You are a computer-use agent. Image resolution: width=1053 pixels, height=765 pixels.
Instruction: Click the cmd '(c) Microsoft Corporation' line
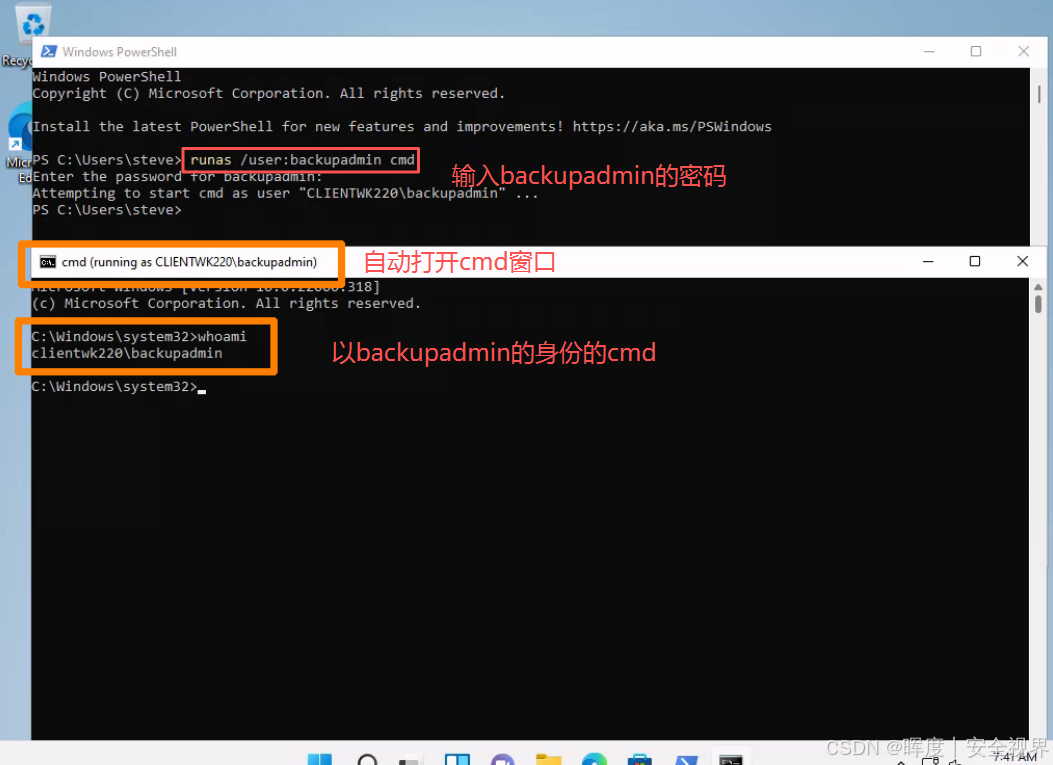tap(226, 304)
